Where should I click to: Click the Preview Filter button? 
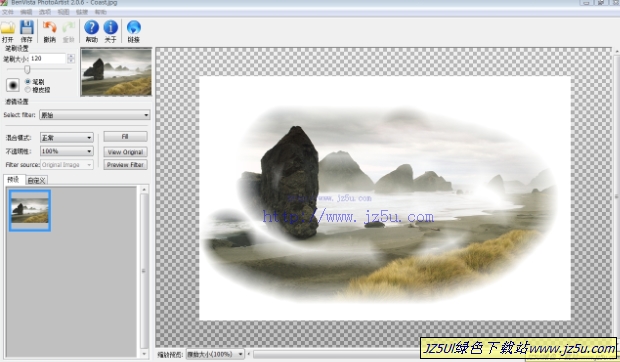(125, 165)
